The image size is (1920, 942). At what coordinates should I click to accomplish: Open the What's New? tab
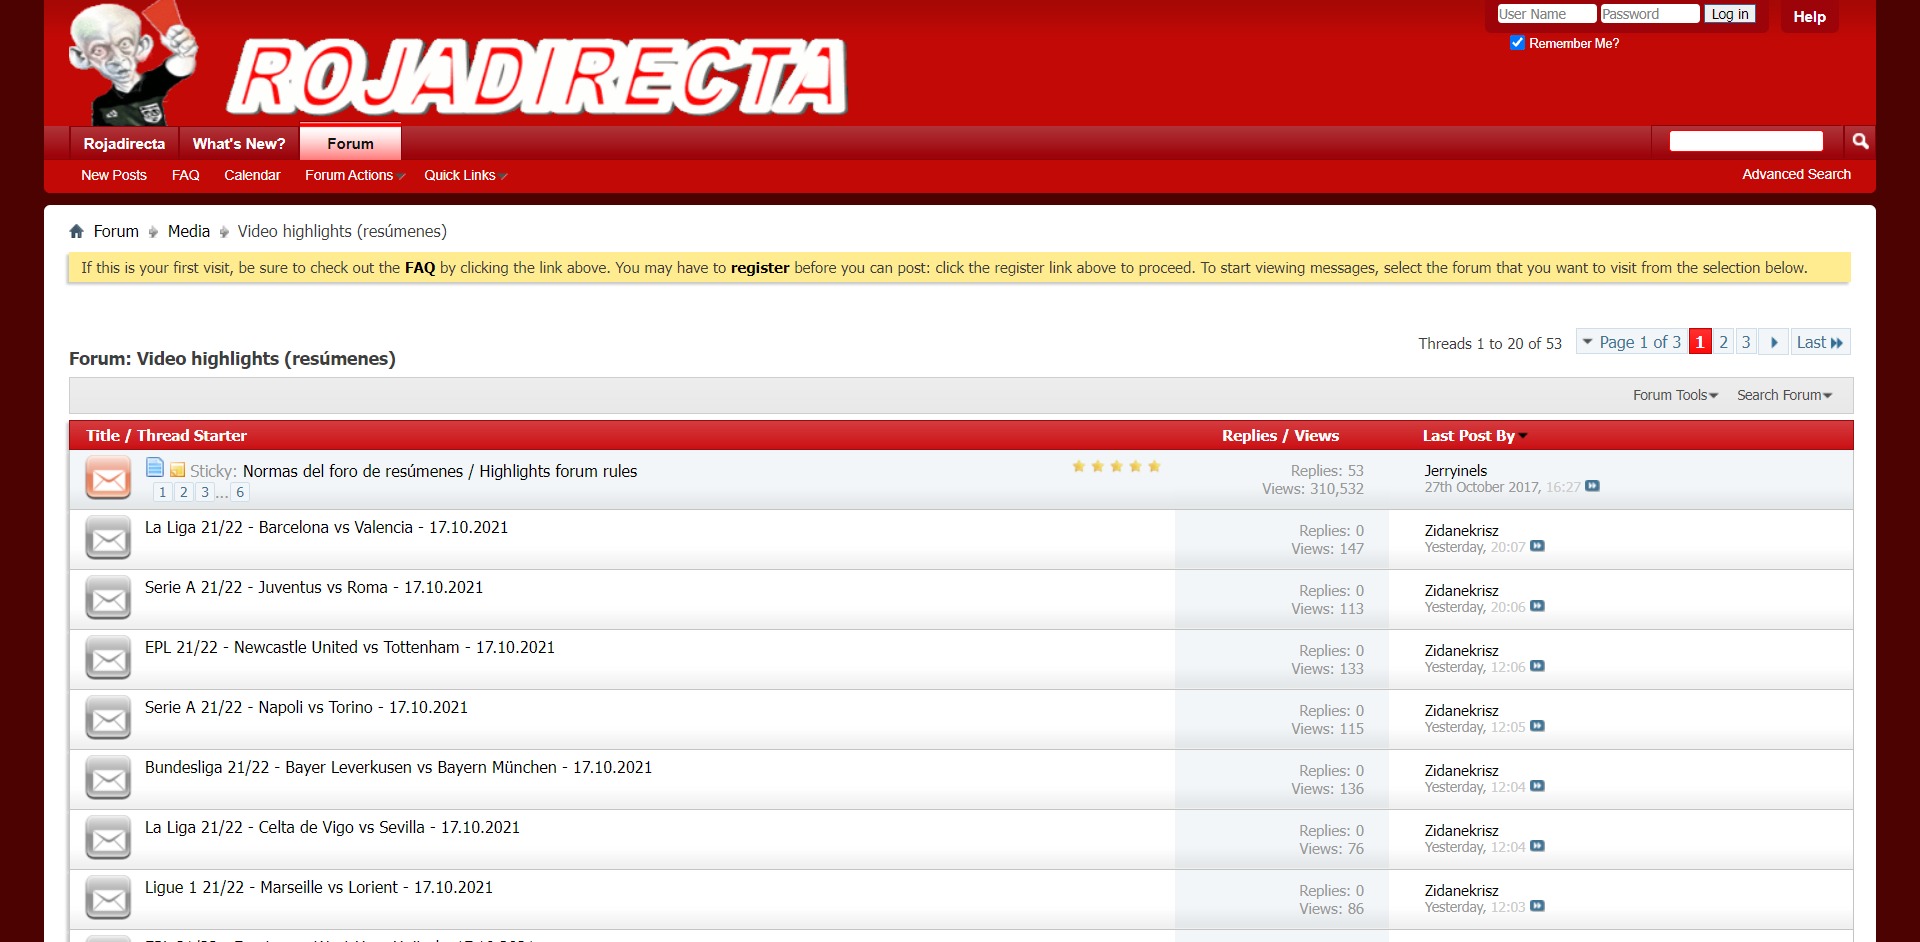[x=239, y=144]
